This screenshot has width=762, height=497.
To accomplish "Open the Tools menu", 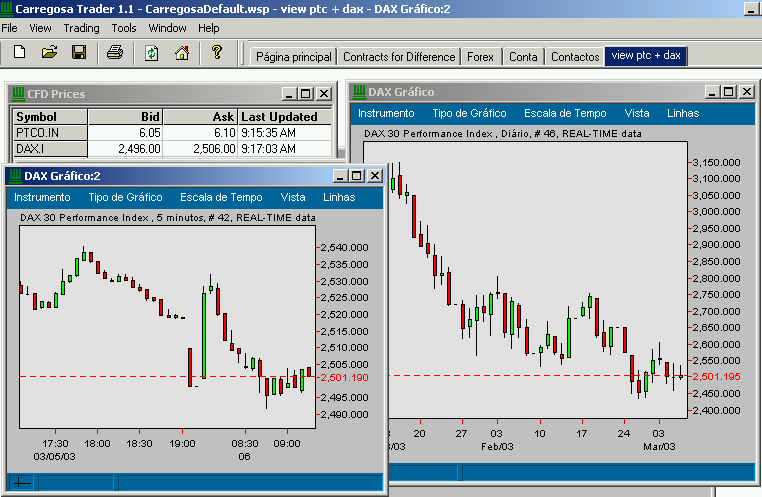I will [x=124, y=28].
